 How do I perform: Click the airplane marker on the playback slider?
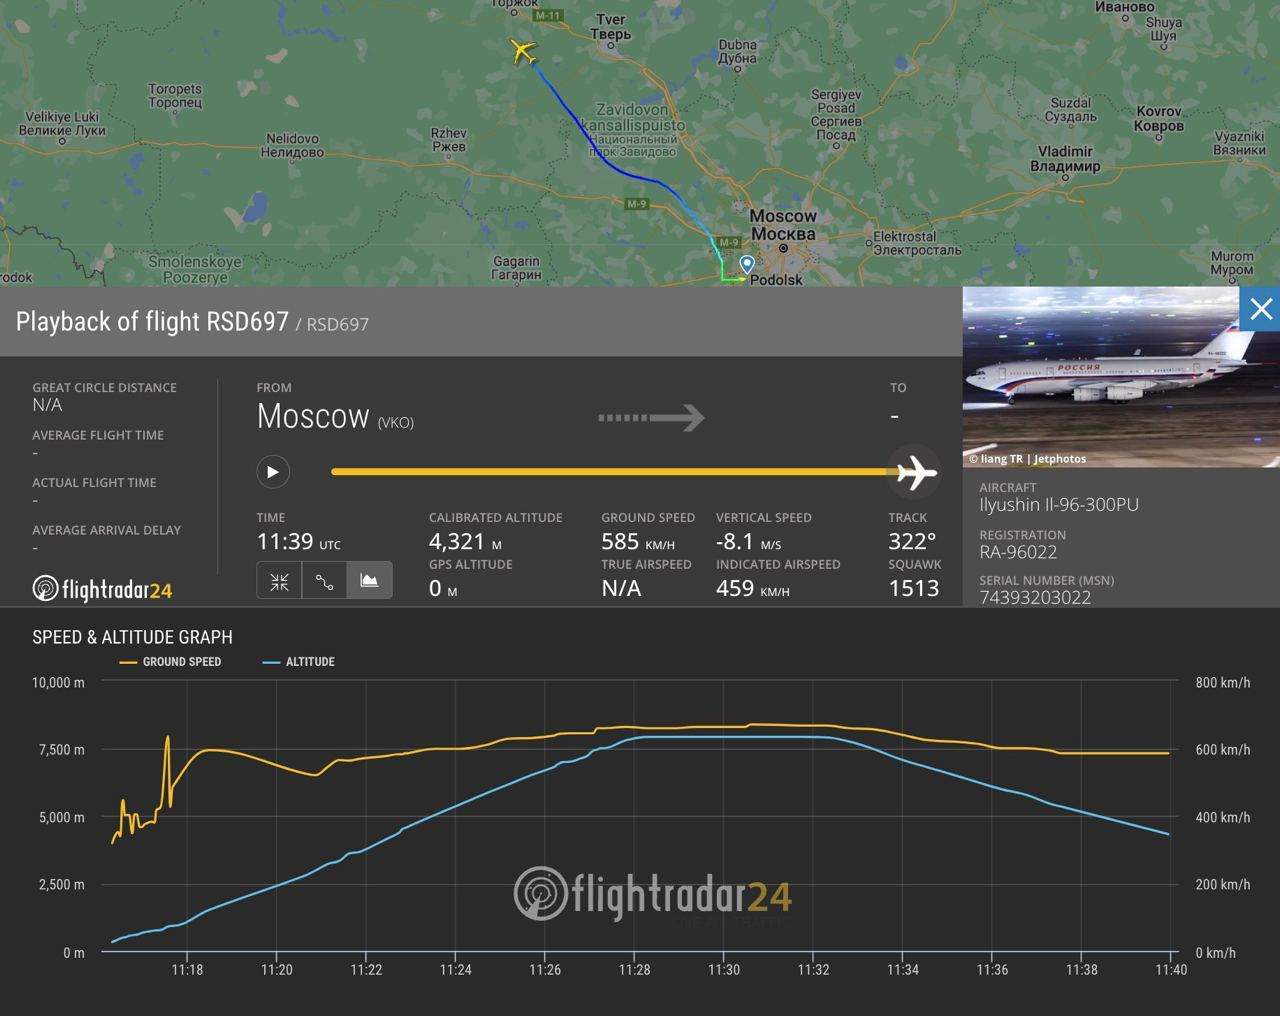[916, 472]
